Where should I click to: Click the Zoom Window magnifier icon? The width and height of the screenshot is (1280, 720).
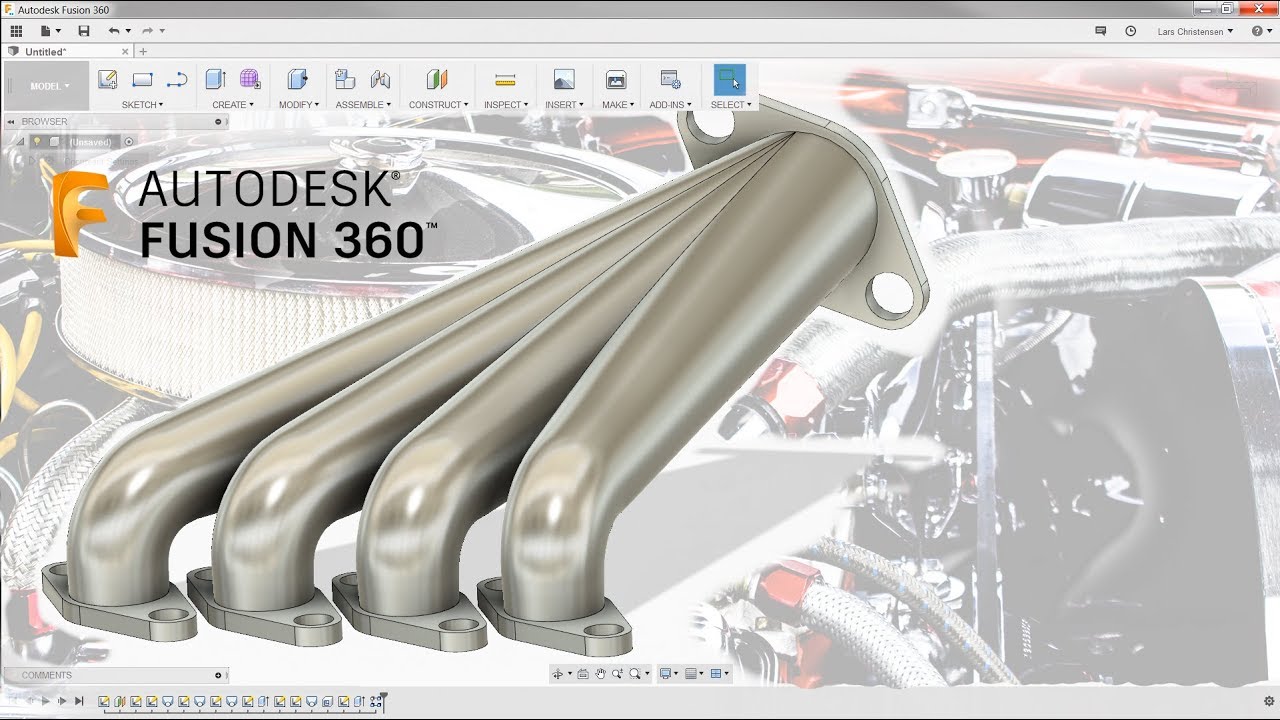point(635,674)
